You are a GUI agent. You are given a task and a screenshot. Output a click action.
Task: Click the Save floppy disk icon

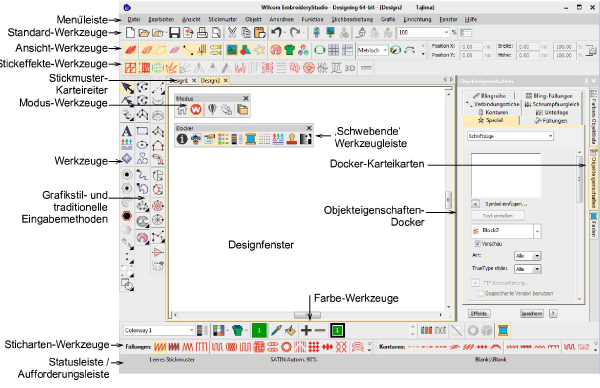(x=174, y=33)
